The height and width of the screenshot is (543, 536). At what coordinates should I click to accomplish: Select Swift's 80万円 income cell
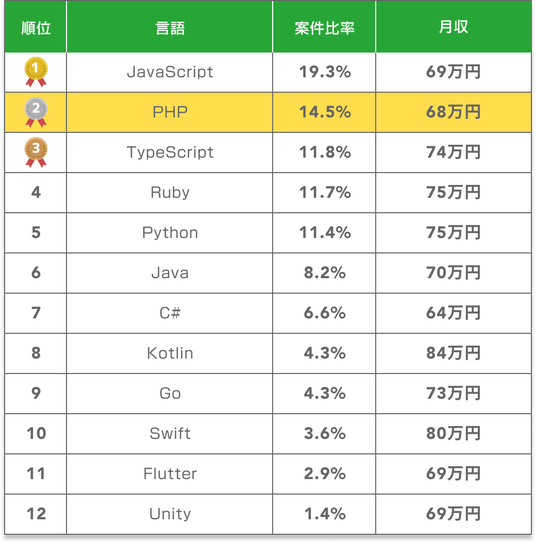click(x=453, y=434)
